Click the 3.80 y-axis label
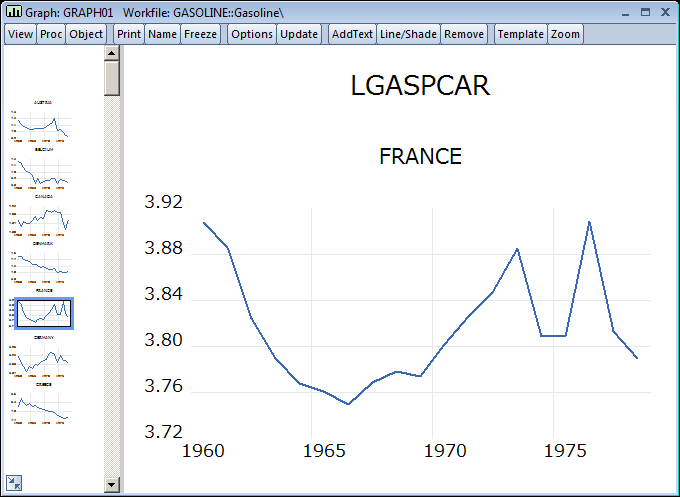 [163, 340]
